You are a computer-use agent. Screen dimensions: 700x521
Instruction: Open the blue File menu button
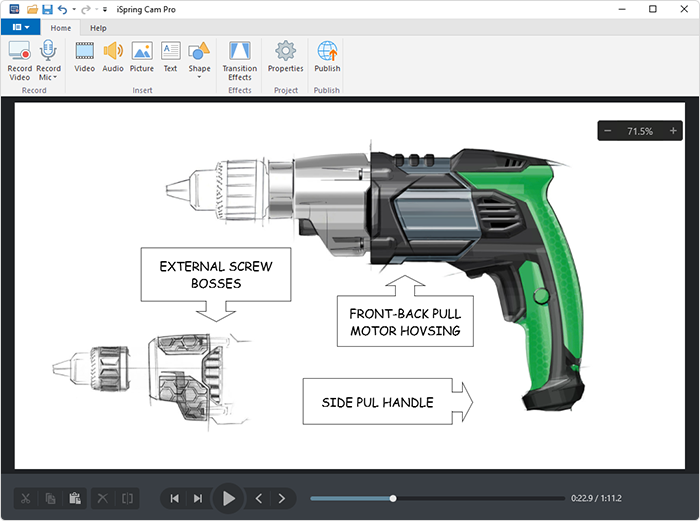21,27
